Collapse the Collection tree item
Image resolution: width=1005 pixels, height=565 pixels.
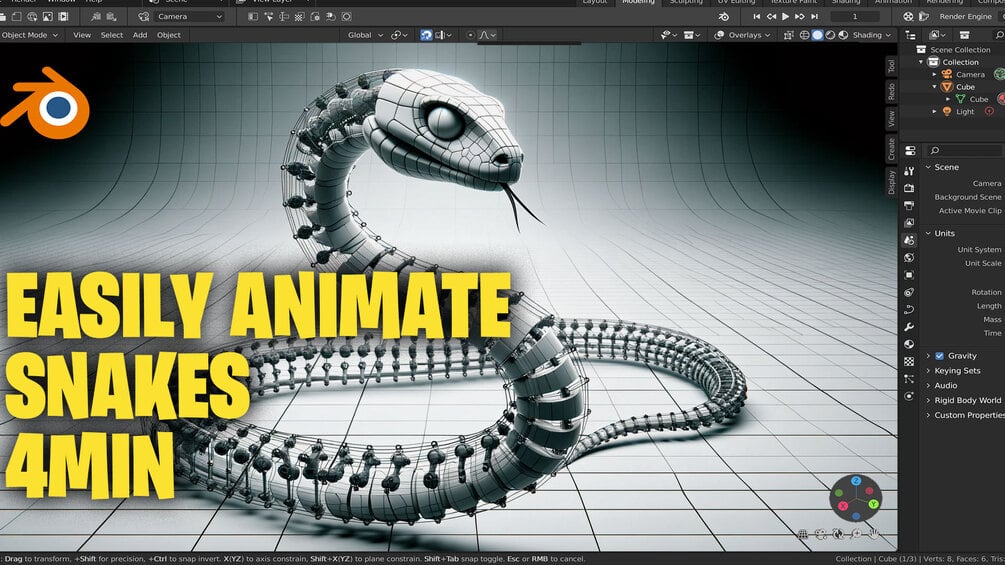tap(921, 62)
